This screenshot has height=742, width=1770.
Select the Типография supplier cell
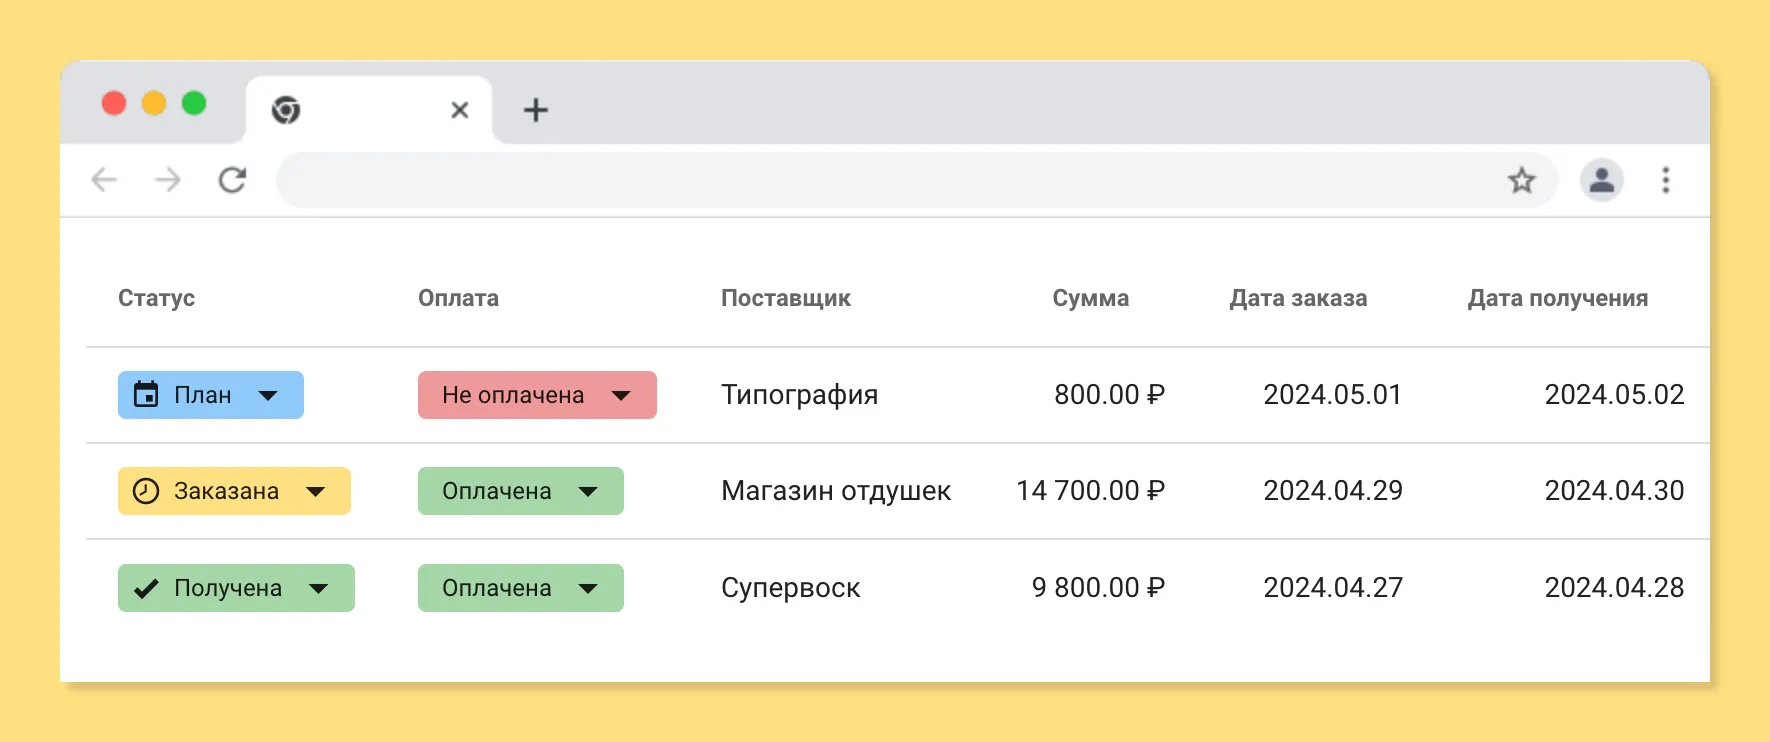[x=800, y=395]
